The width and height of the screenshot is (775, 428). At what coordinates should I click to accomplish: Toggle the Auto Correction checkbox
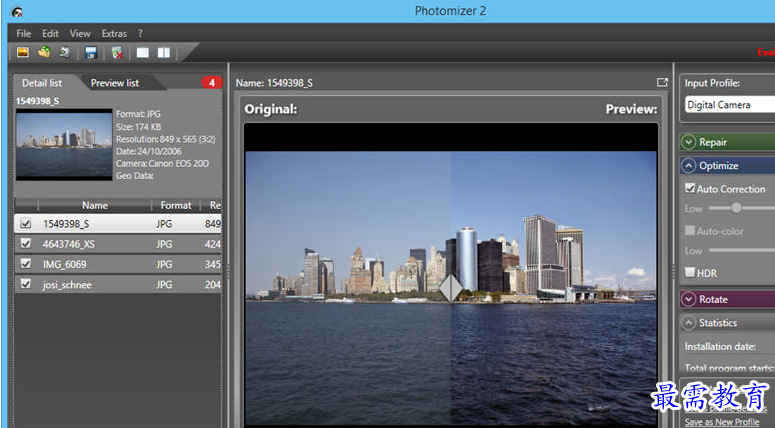click(x=690, y=188)
